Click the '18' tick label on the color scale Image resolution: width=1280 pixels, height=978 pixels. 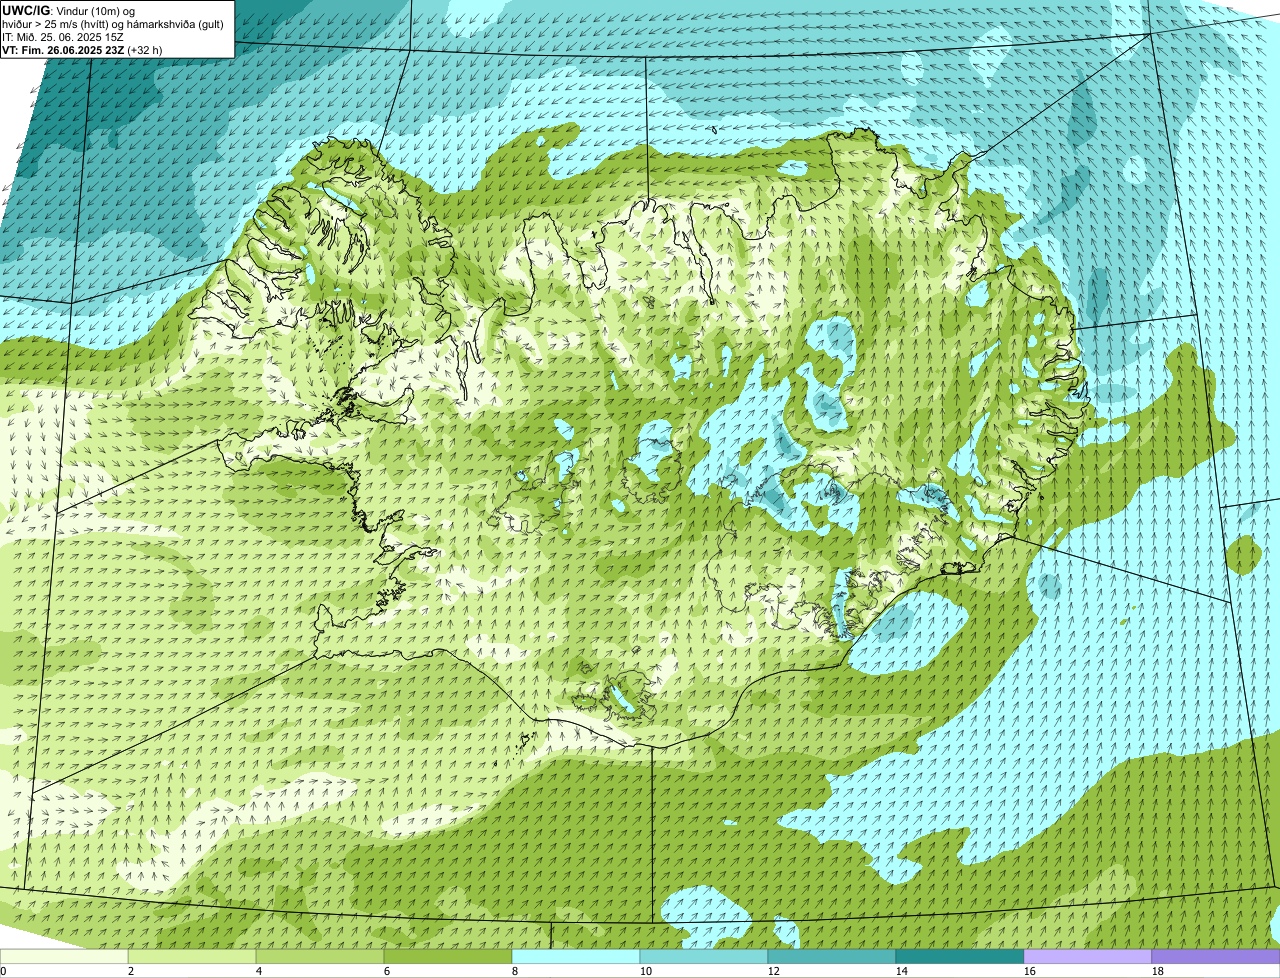[1158, 971]
